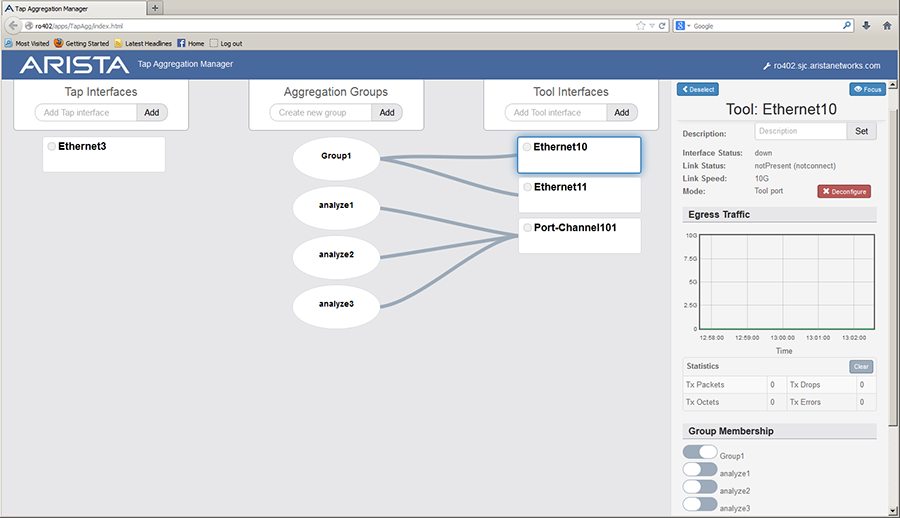
Task: Click the Tx Errors statistics cell
Action: 823,402
